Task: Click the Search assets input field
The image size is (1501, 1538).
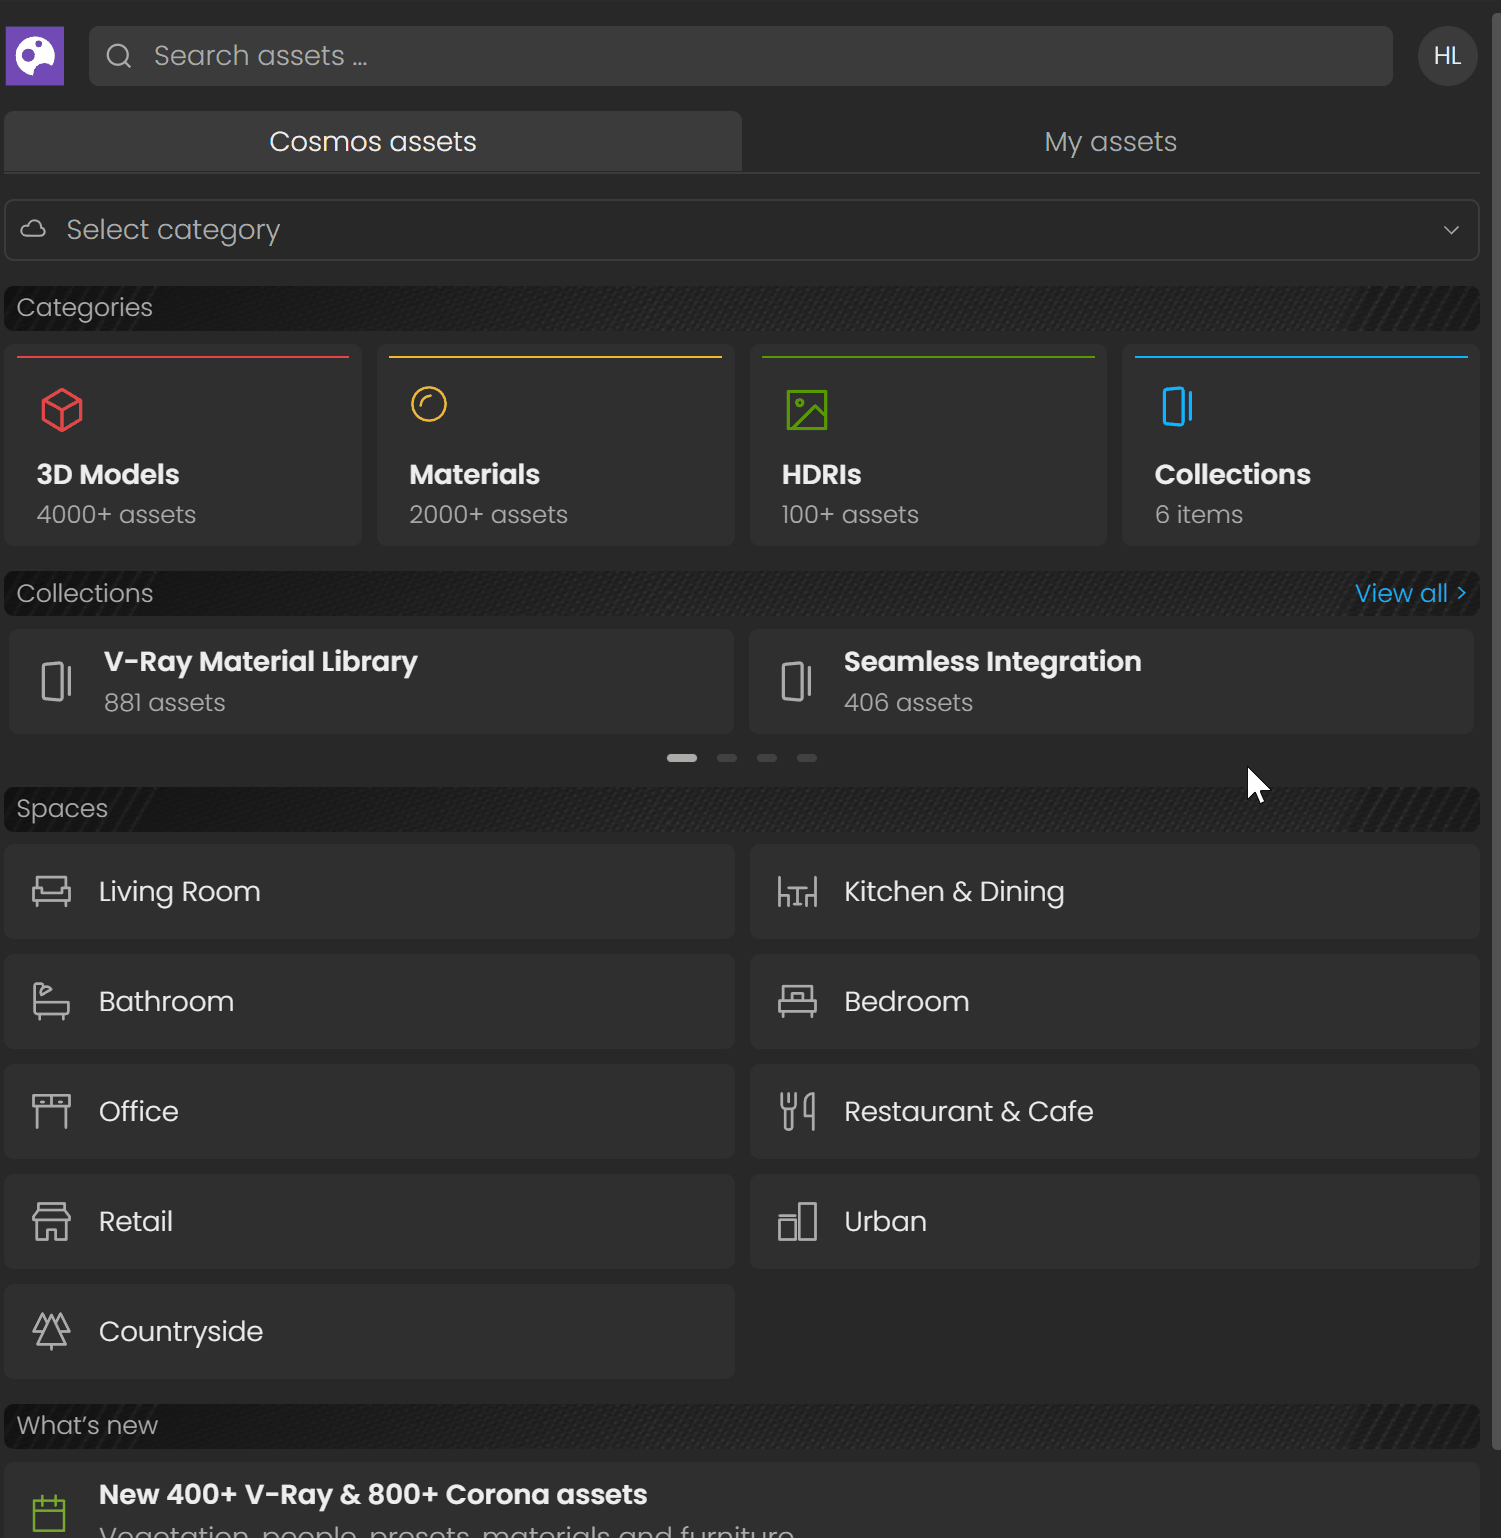Action: [741, 56]
